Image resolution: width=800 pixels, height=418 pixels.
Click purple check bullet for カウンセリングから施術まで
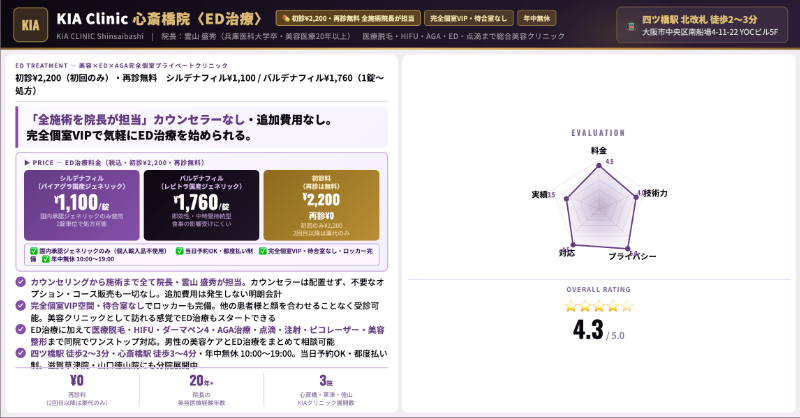point(22,282)
